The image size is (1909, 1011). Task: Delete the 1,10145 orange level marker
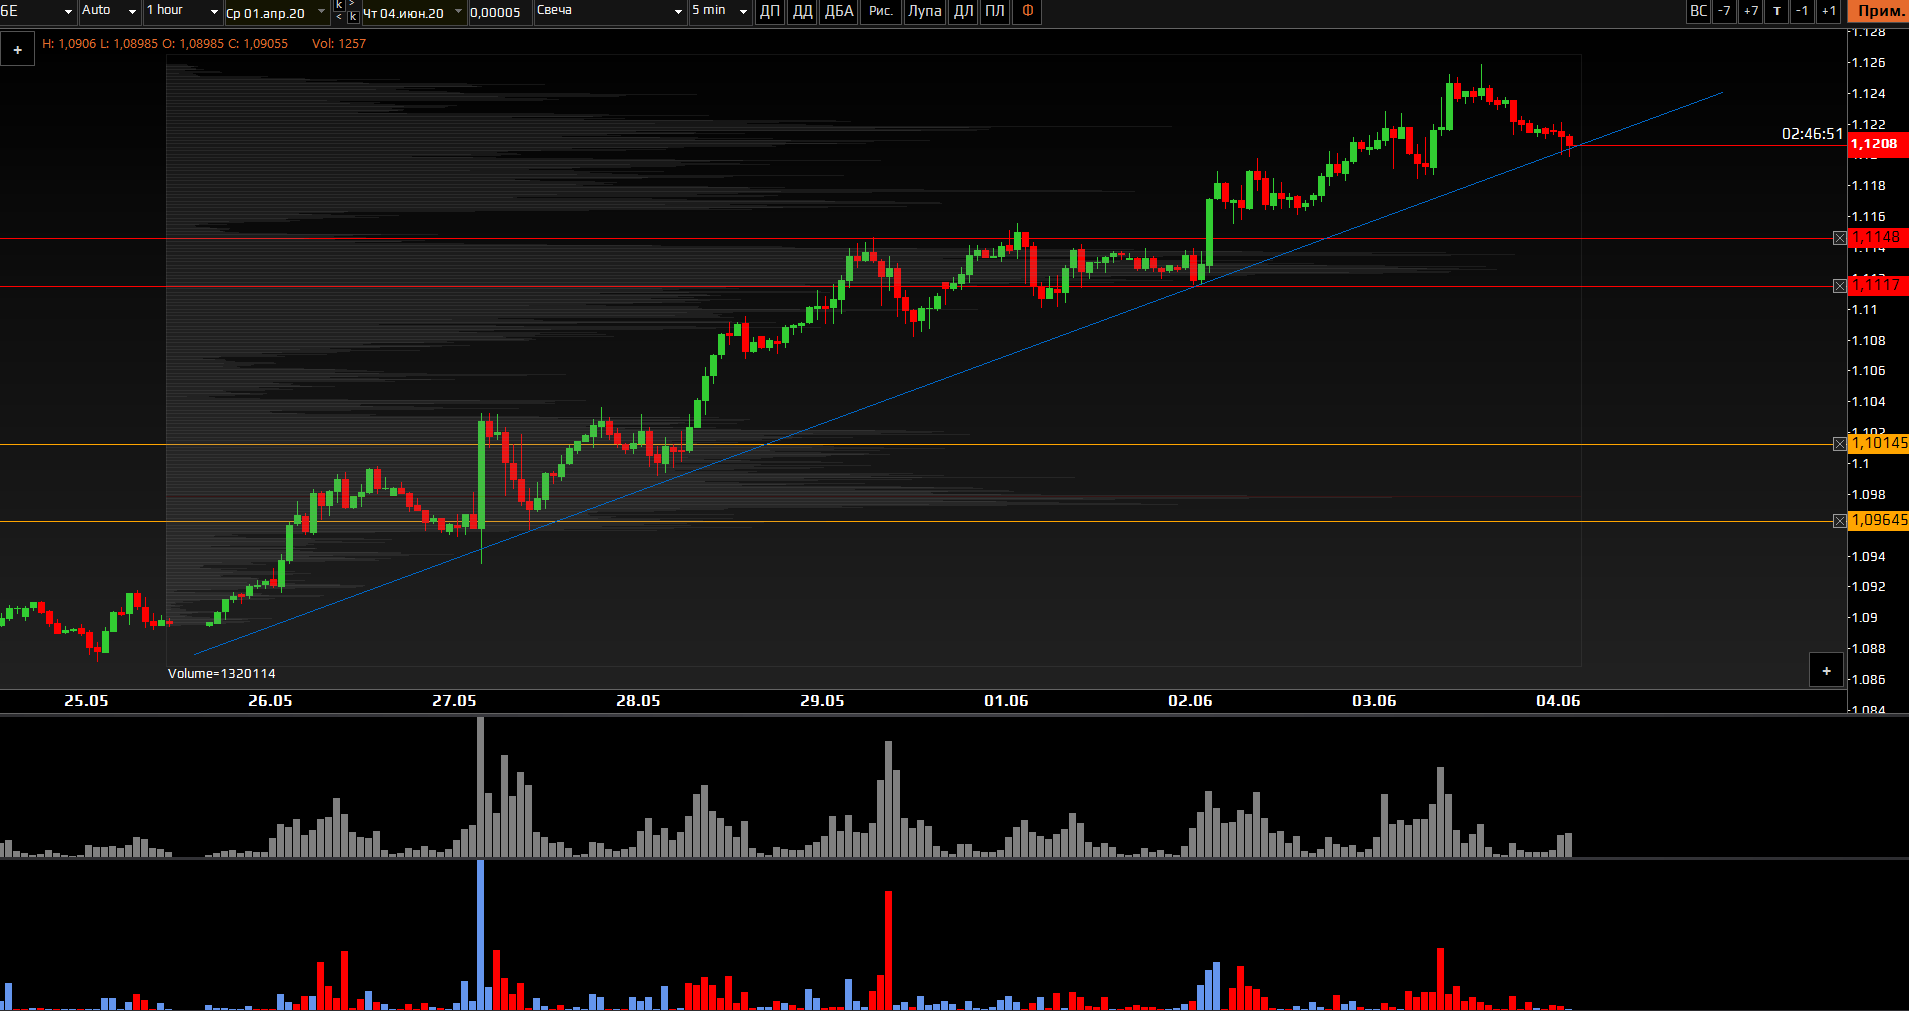tap(1840, 444)
